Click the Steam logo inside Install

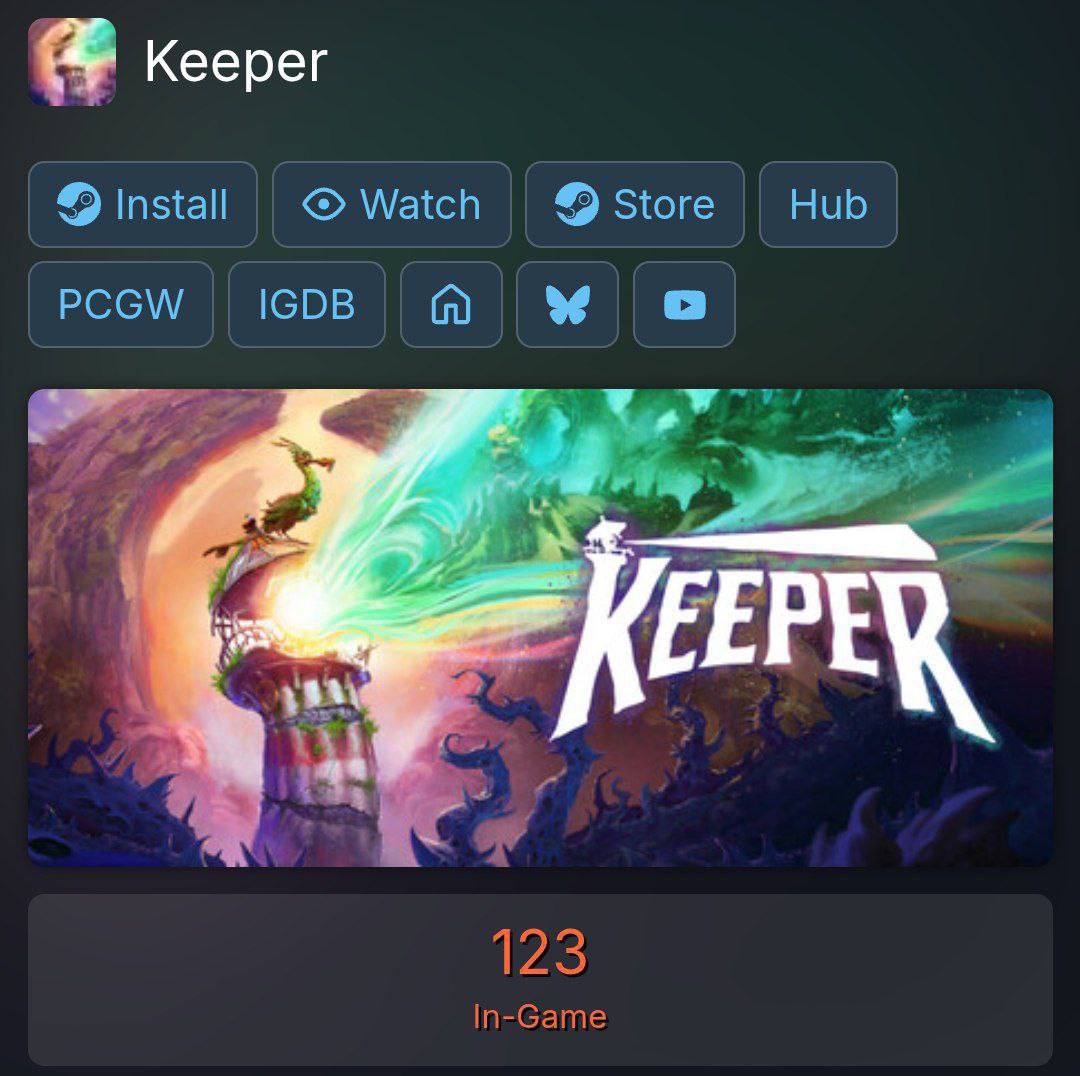[79, 205]
